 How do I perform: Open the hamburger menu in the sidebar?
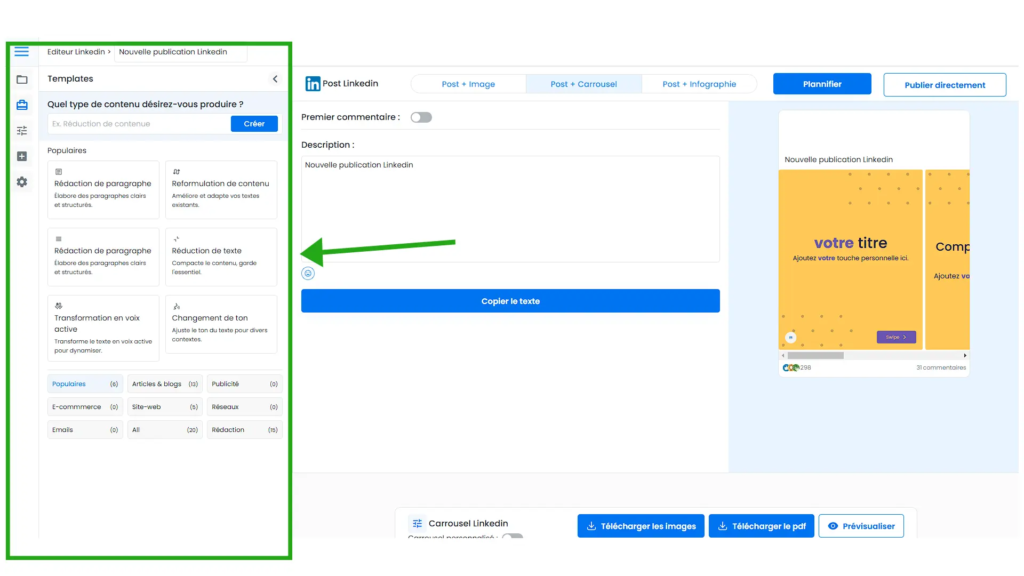(22, 52)
